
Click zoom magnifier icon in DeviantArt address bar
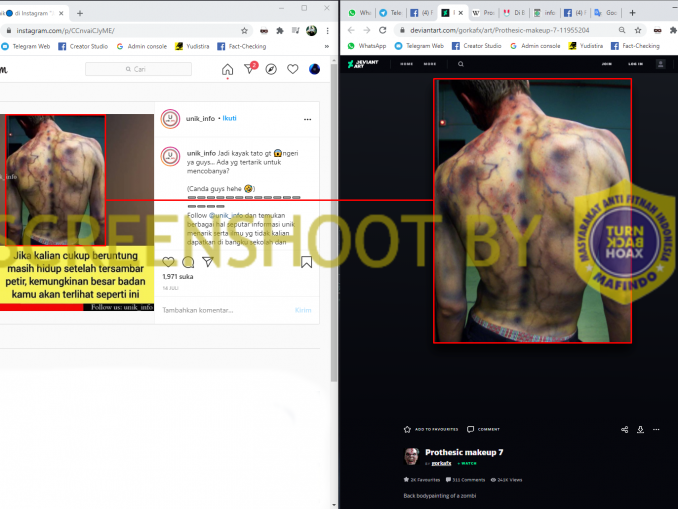click(622, 30)
